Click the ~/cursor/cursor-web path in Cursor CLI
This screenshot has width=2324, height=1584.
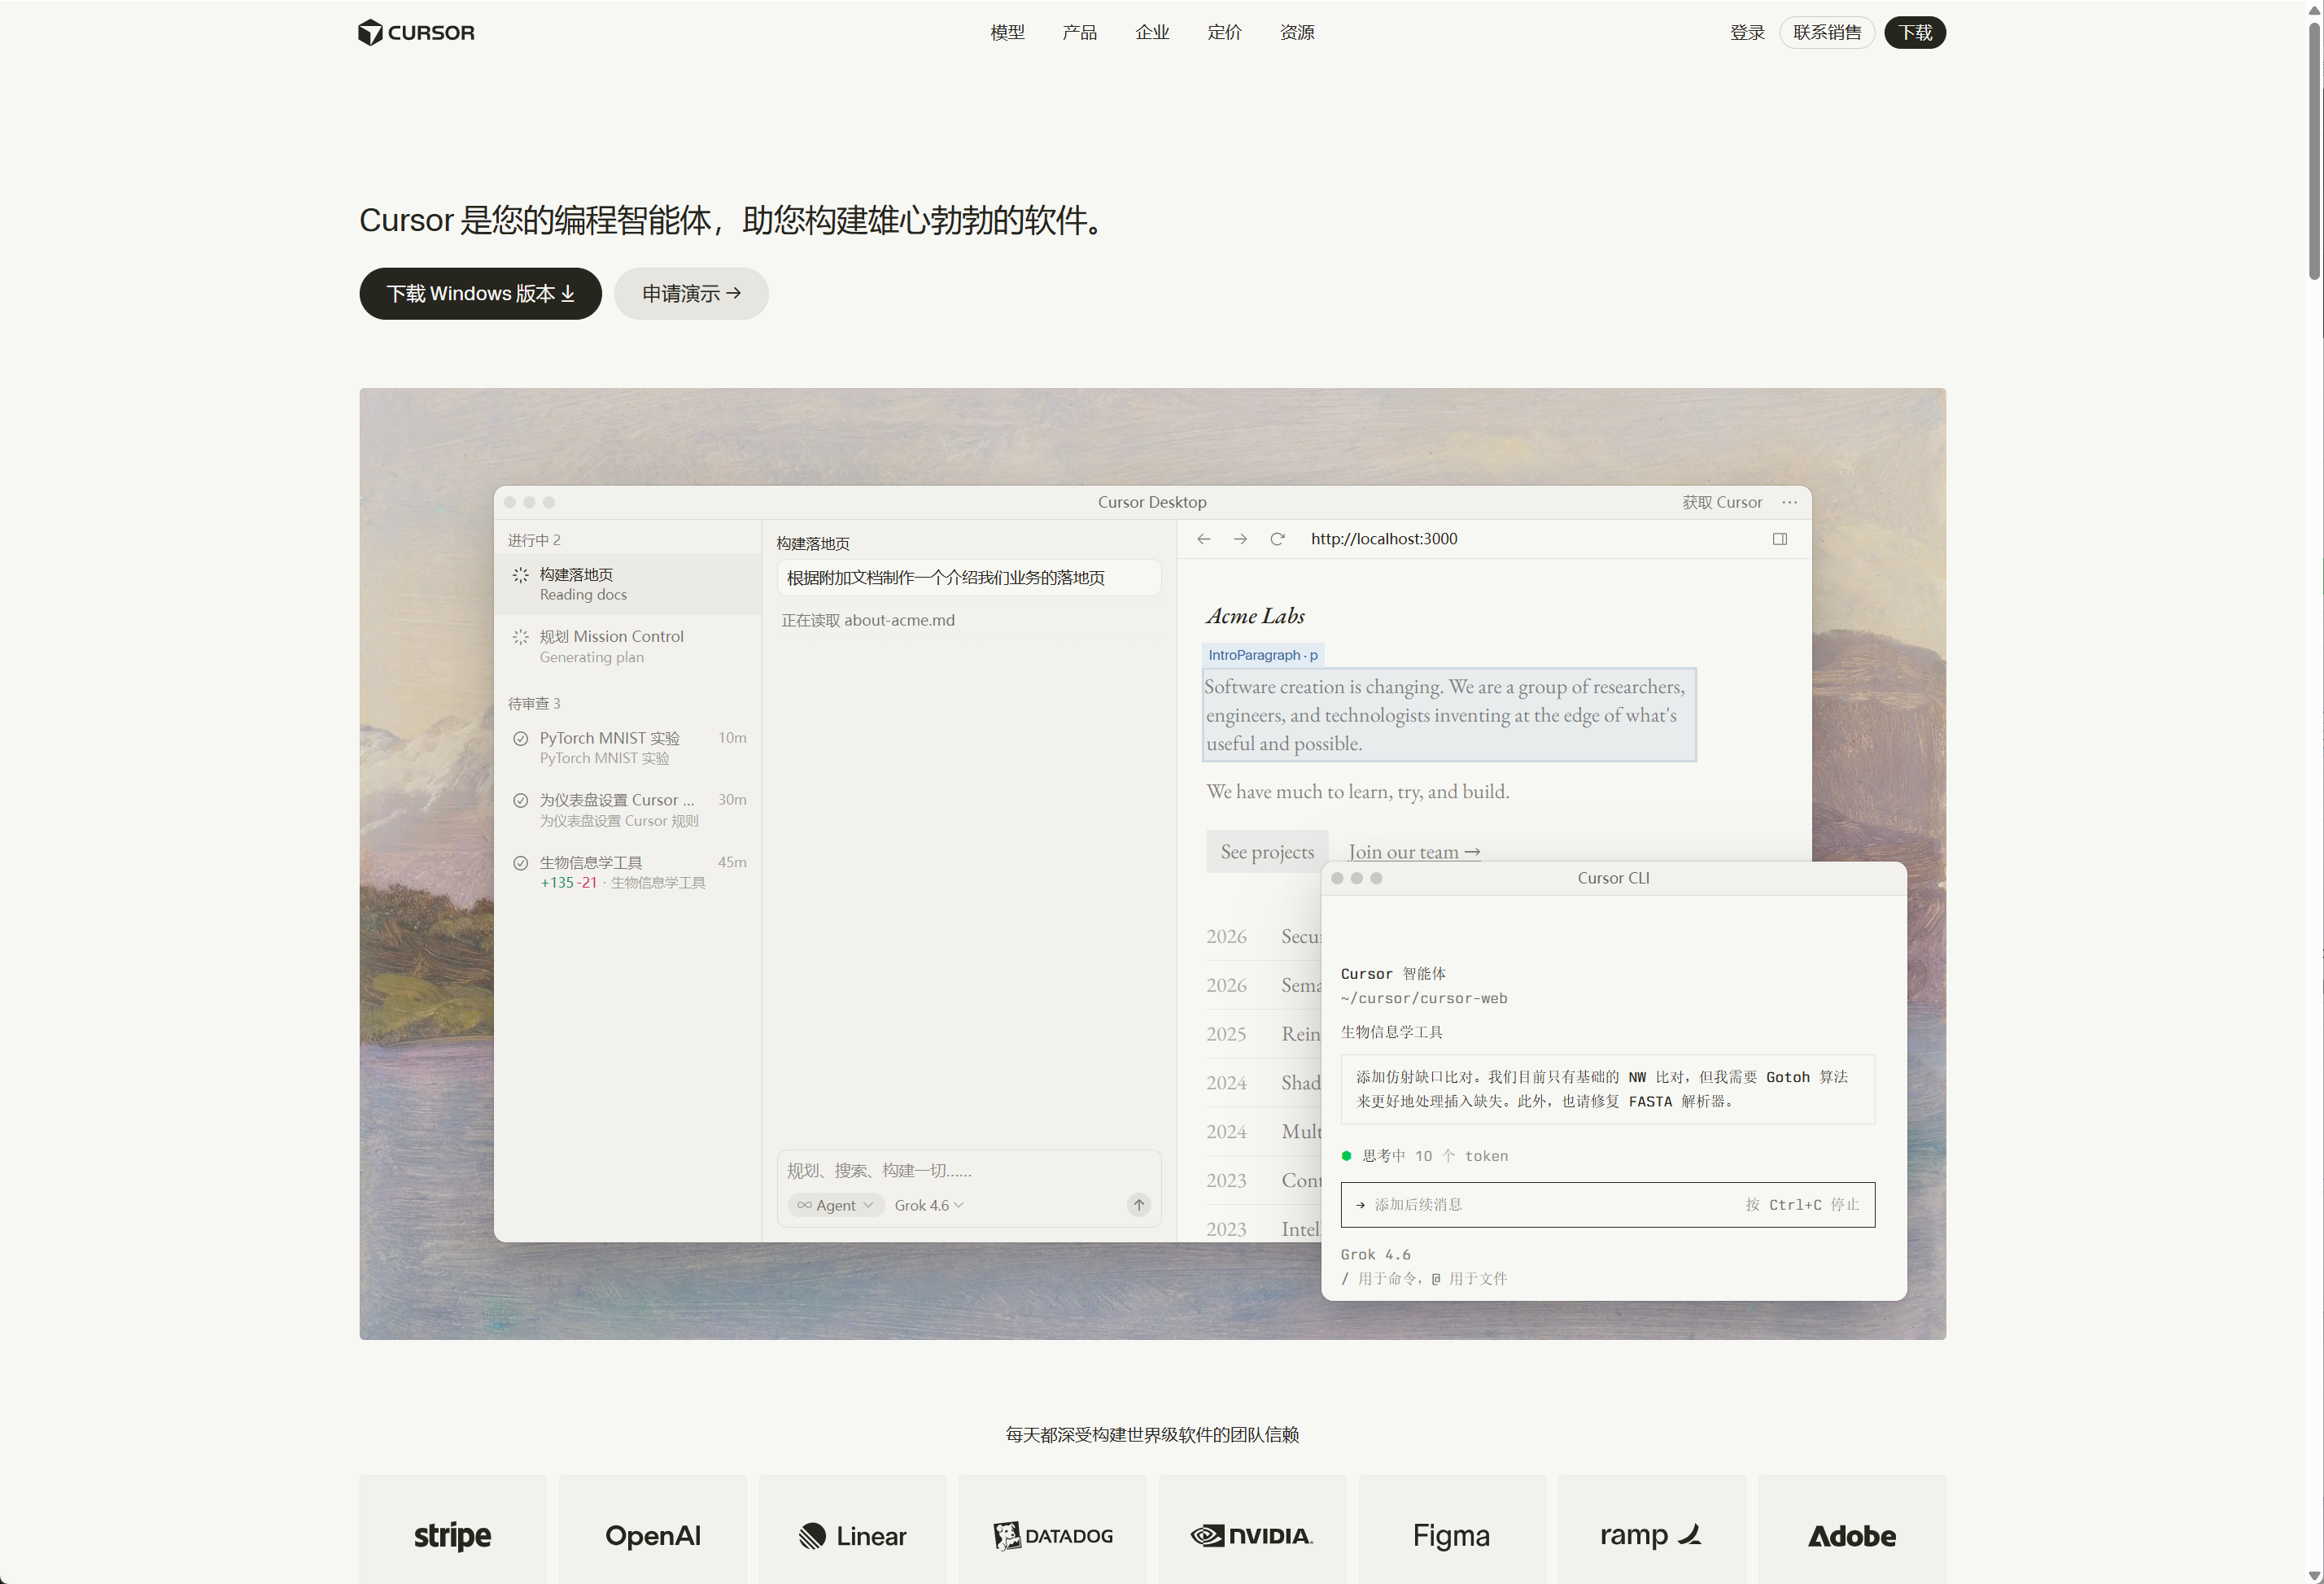tap(1424, 998)
